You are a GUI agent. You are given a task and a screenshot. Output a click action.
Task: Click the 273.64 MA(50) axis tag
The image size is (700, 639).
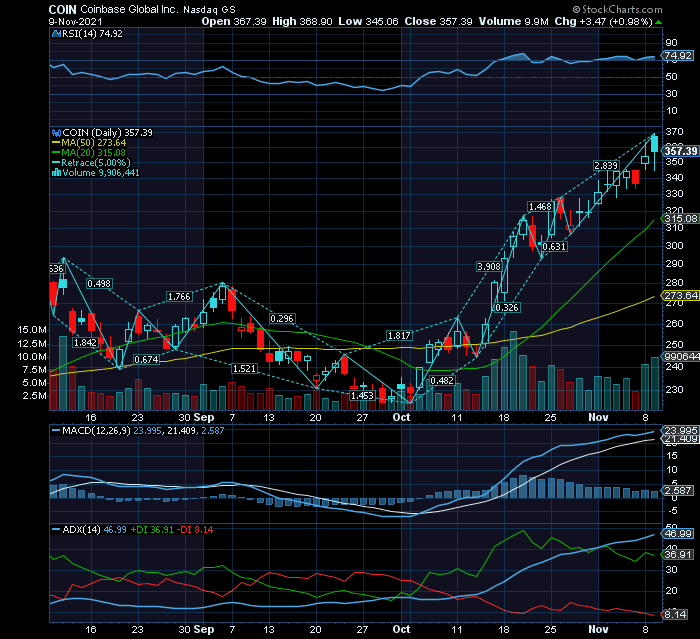click(680, 296)
